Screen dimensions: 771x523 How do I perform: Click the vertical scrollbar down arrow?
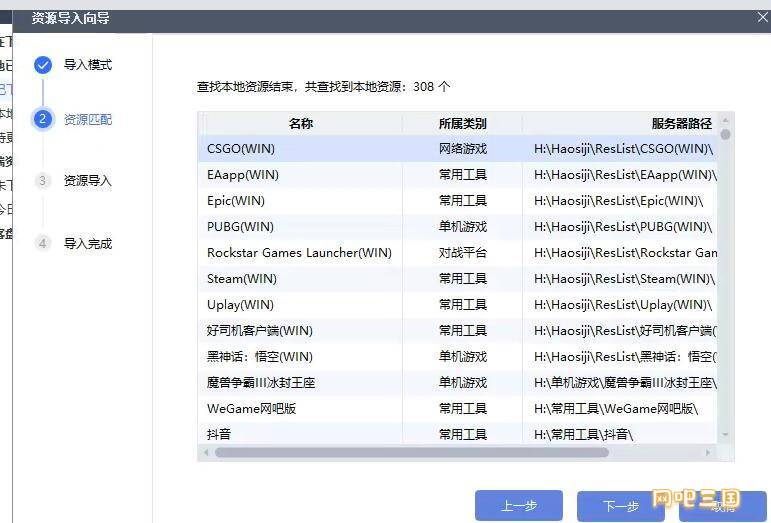[x=725, y=435]
